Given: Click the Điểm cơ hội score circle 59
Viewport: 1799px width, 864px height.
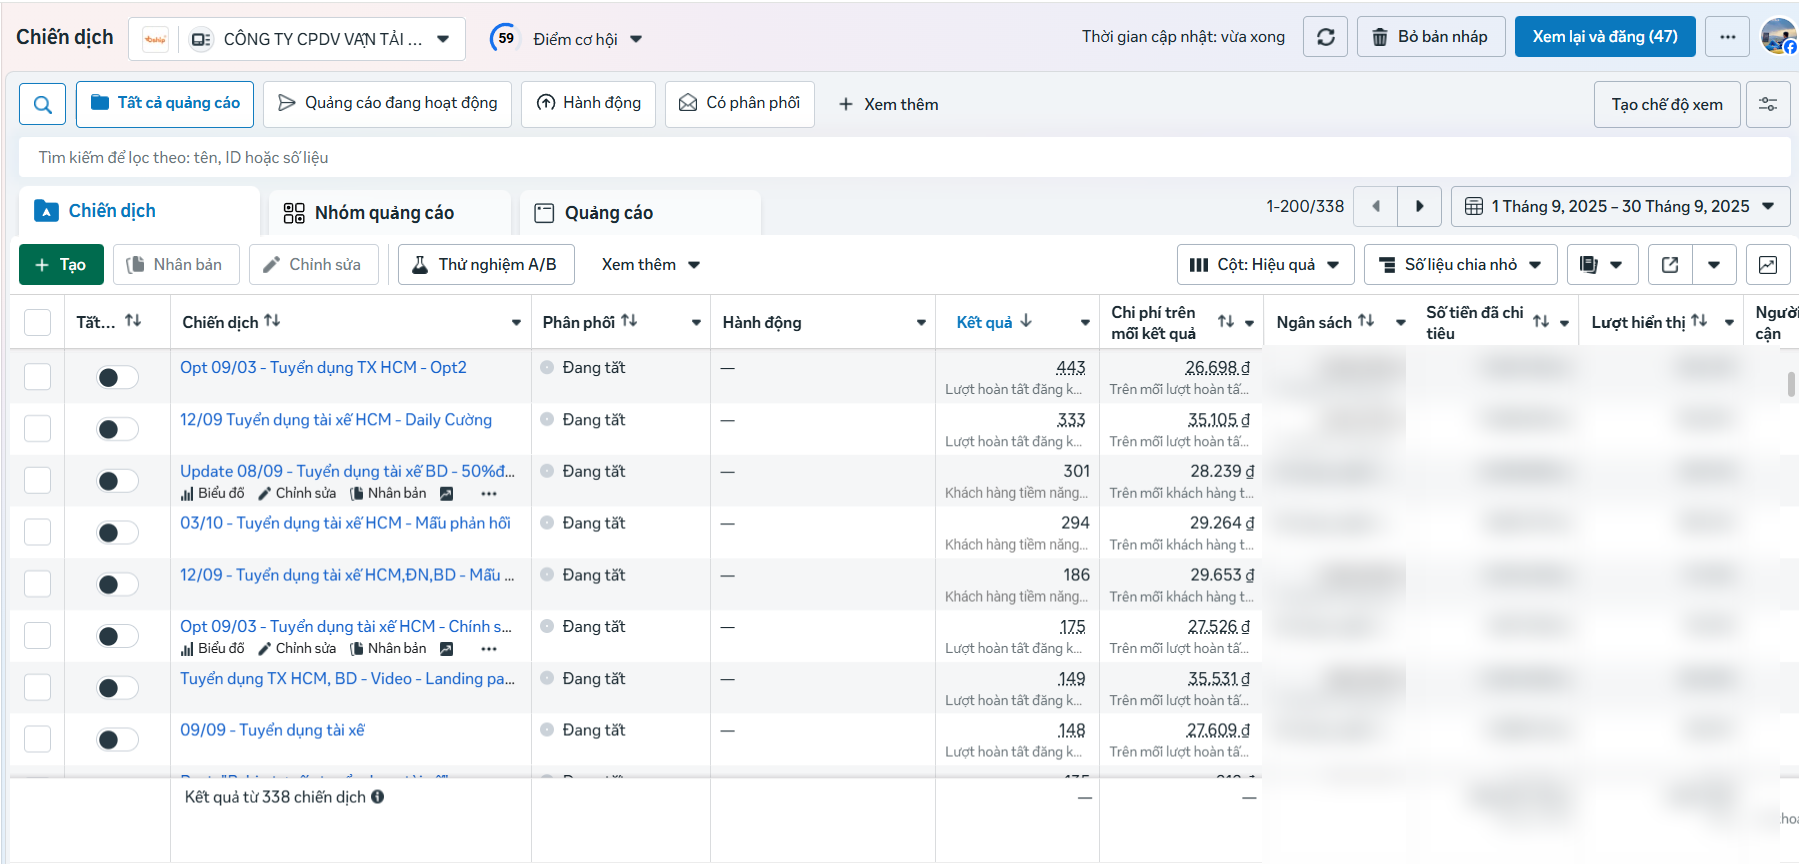Looking at the screenshot, I should pyautogui.click(x=506, y=38).
